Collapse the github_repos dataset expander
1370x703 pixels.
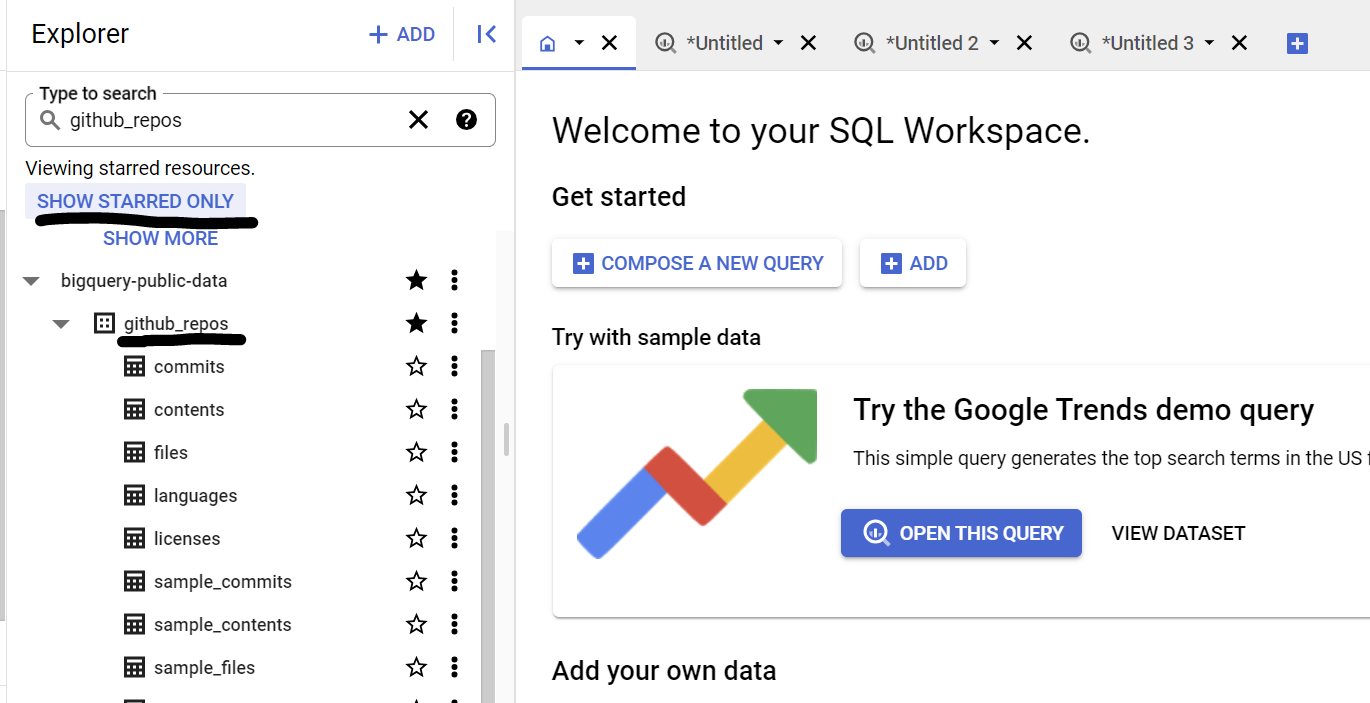click(61, 322)
